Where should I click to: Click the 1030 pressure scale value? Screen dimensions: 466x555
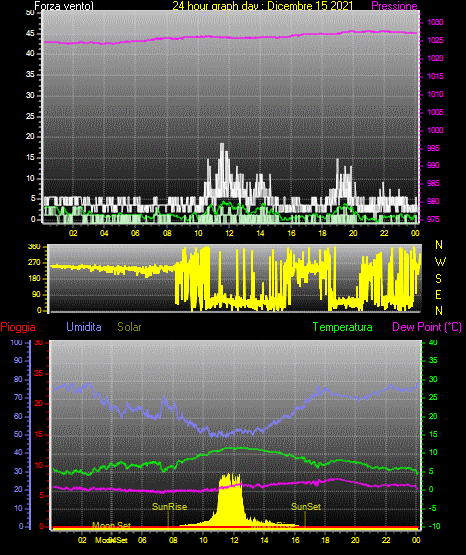coord(435,22)
